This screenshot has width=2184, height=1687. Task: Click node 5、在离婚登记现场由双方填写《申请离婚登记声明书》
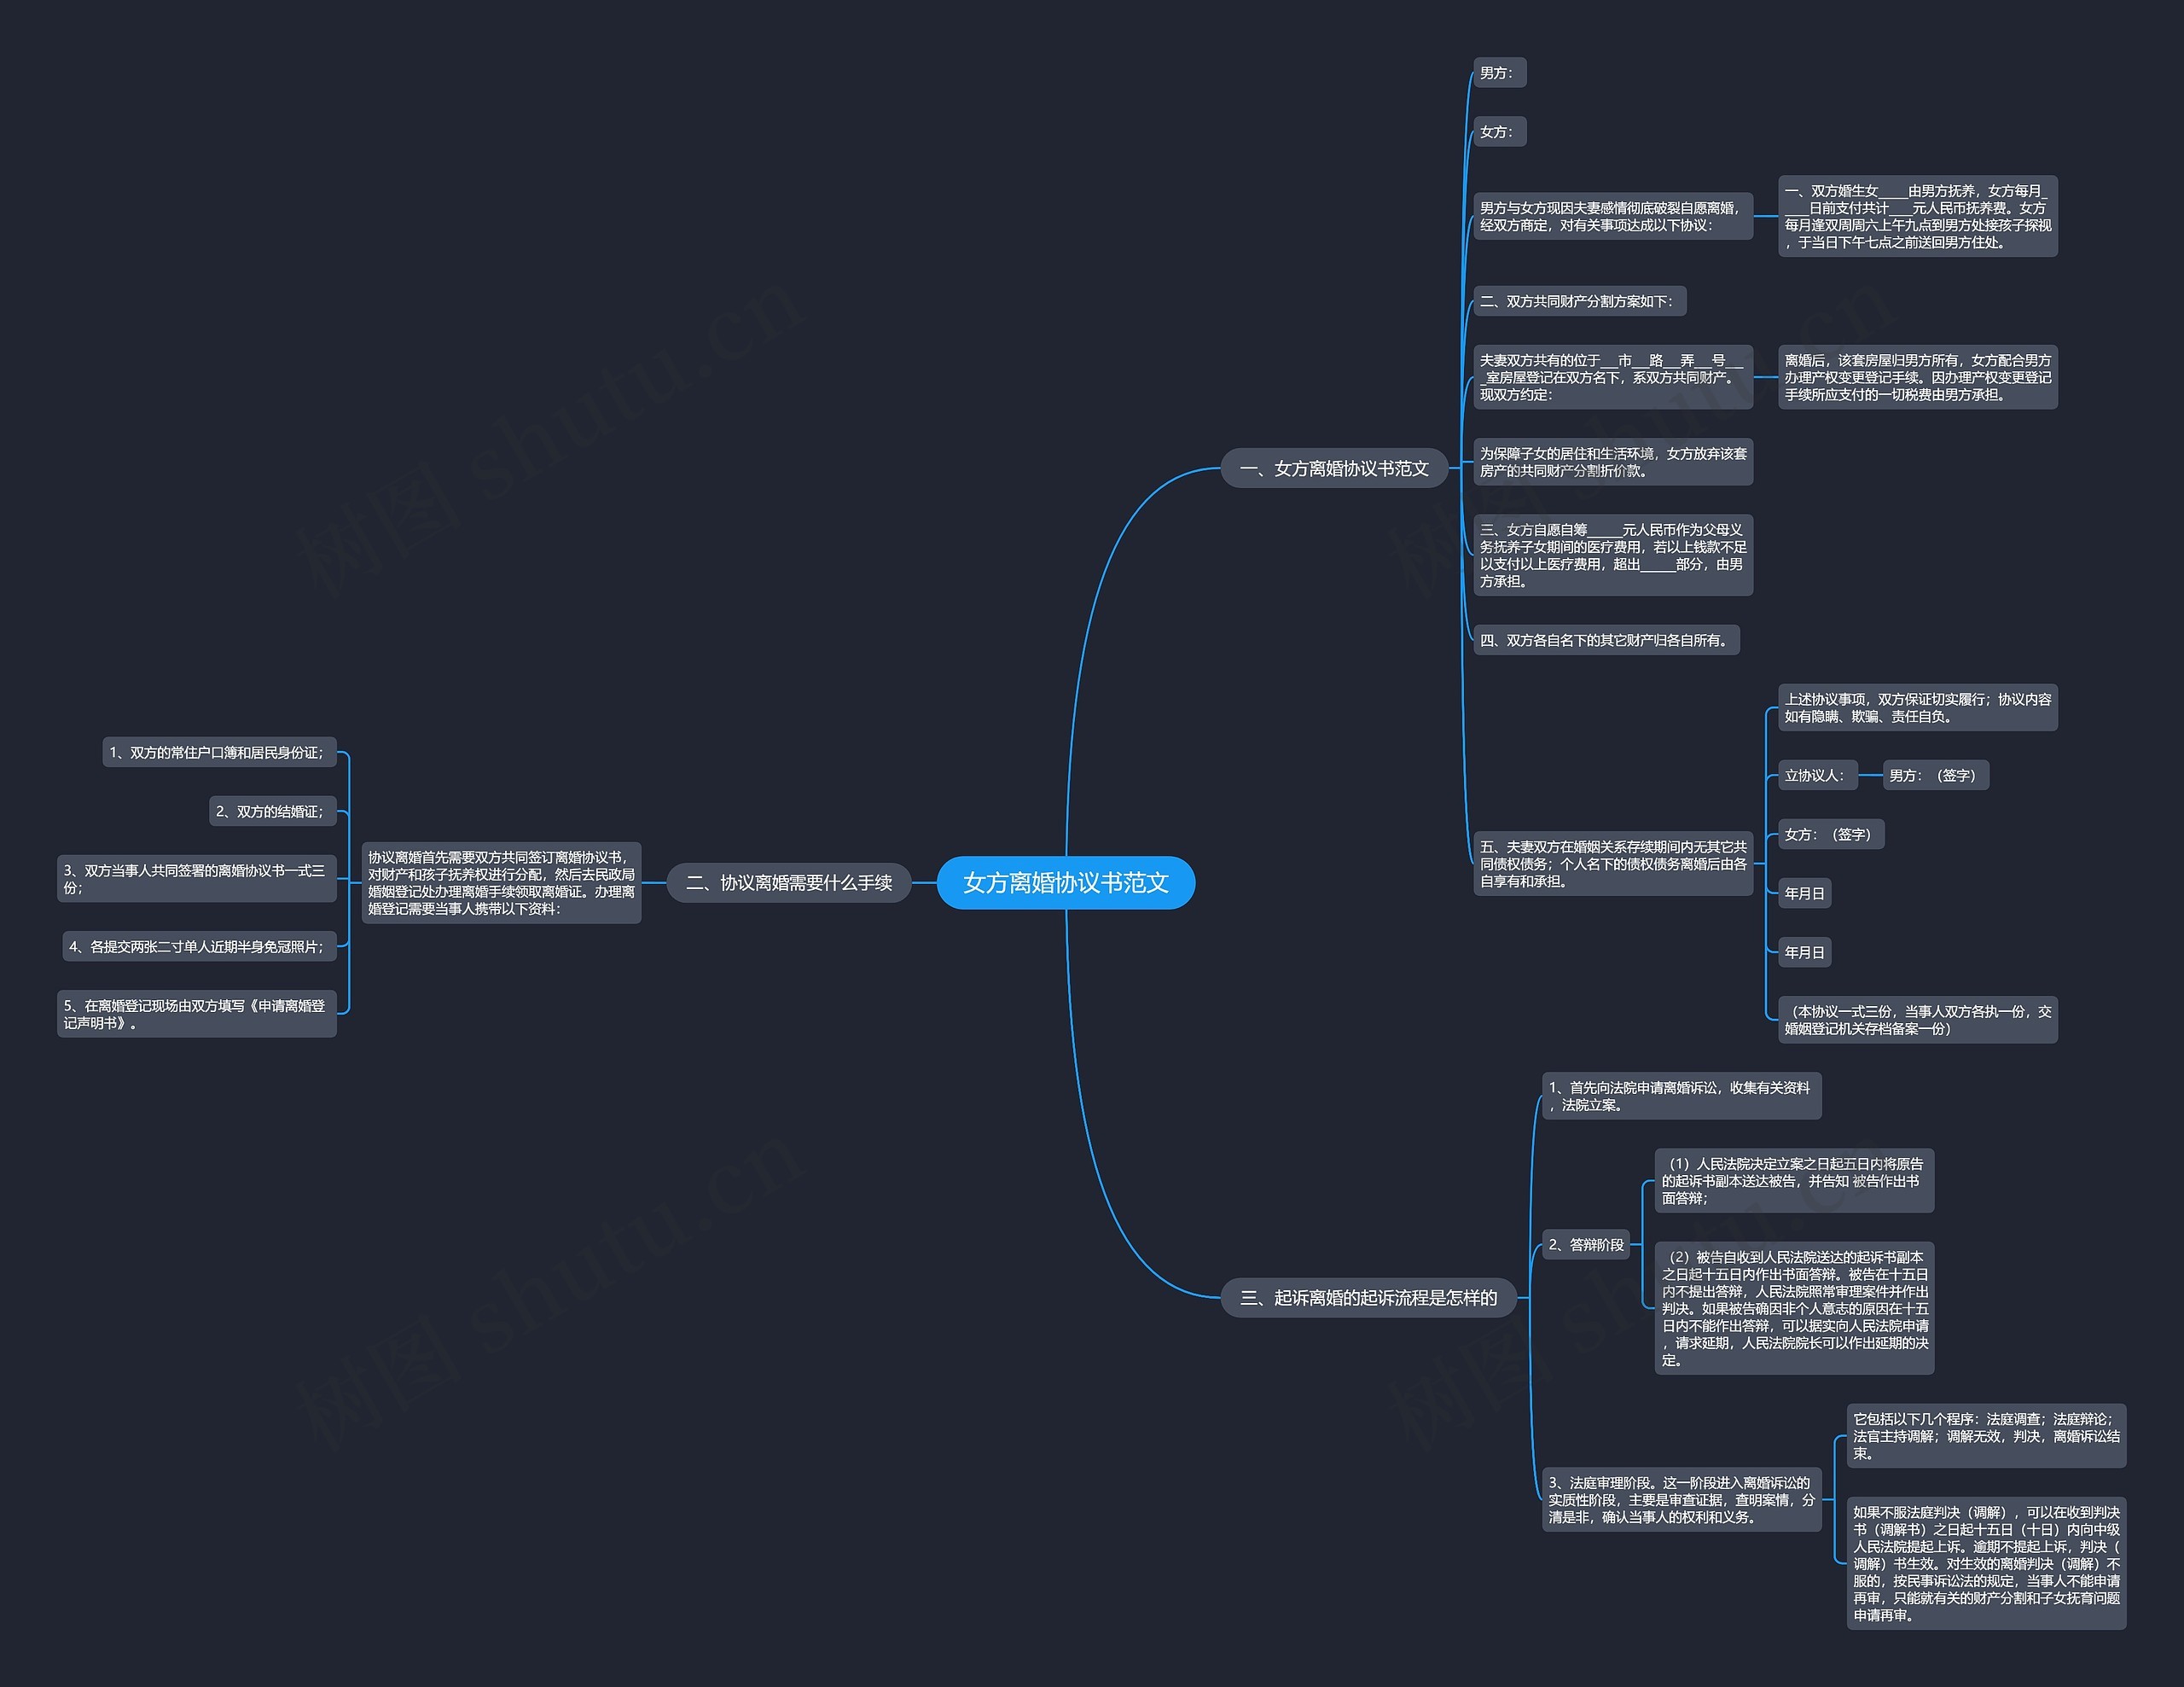tap(197, 1014)
